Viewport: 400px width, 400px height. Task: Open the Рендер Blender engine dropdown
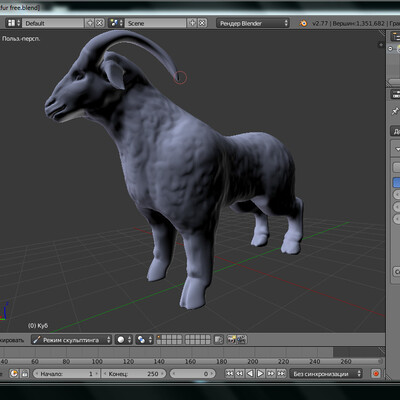(253, 23)
